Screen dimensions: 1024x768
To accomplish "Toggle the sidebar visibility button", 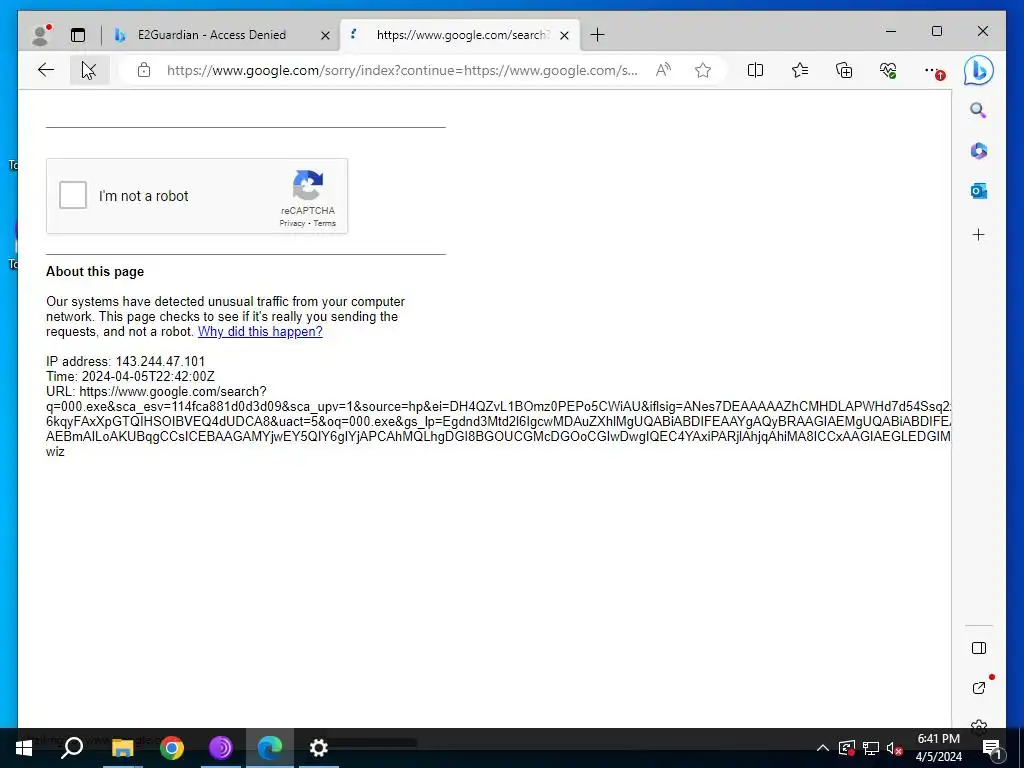I will pos(978,648).
